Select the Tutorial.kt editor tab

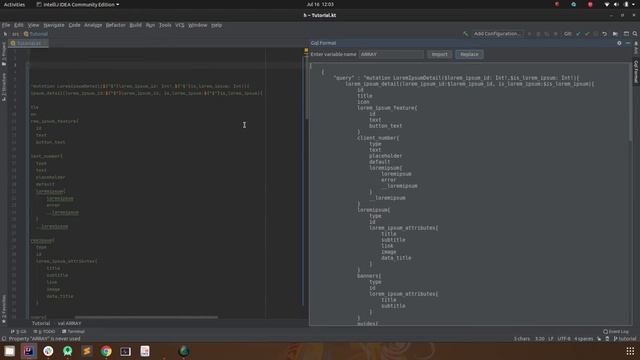(27, 43)
